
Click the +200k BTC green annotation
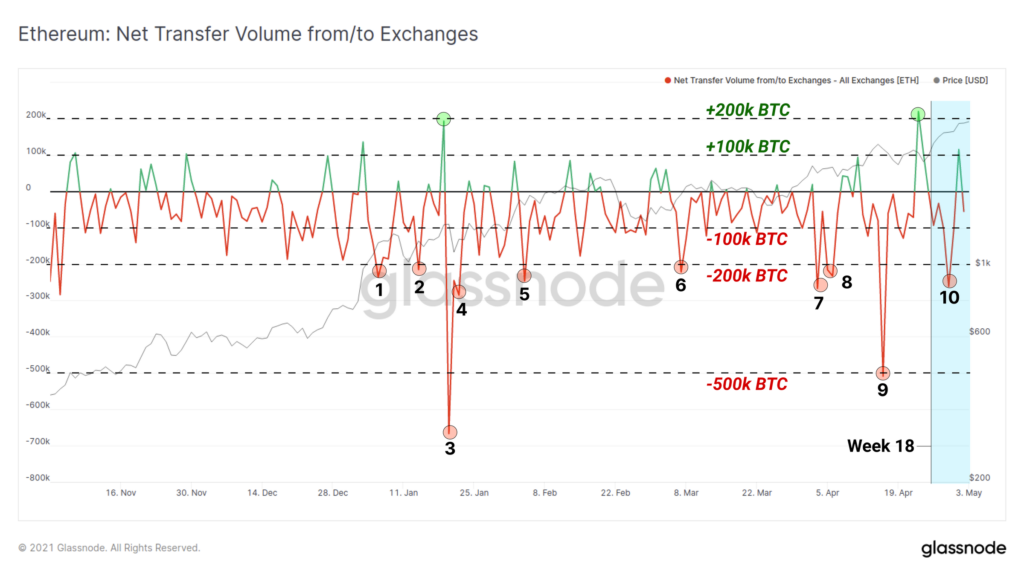(748, 110)
